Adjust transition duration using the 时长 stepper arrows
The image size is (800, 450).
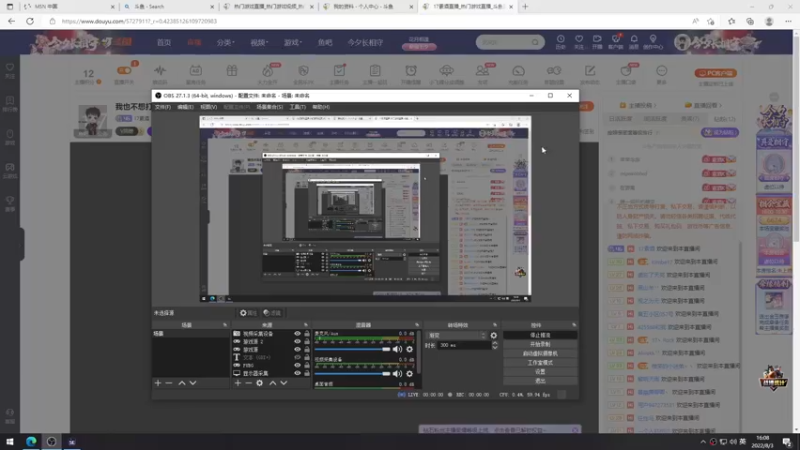pyautogui.click(x=494, y=345)
